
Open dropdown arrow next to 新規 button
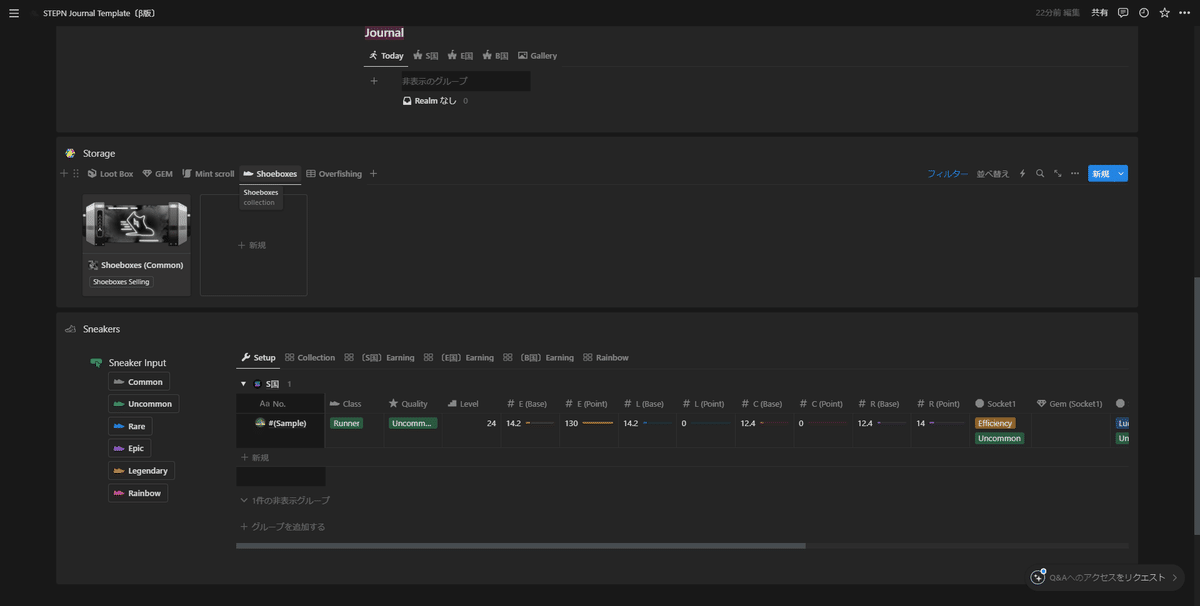1121,174
